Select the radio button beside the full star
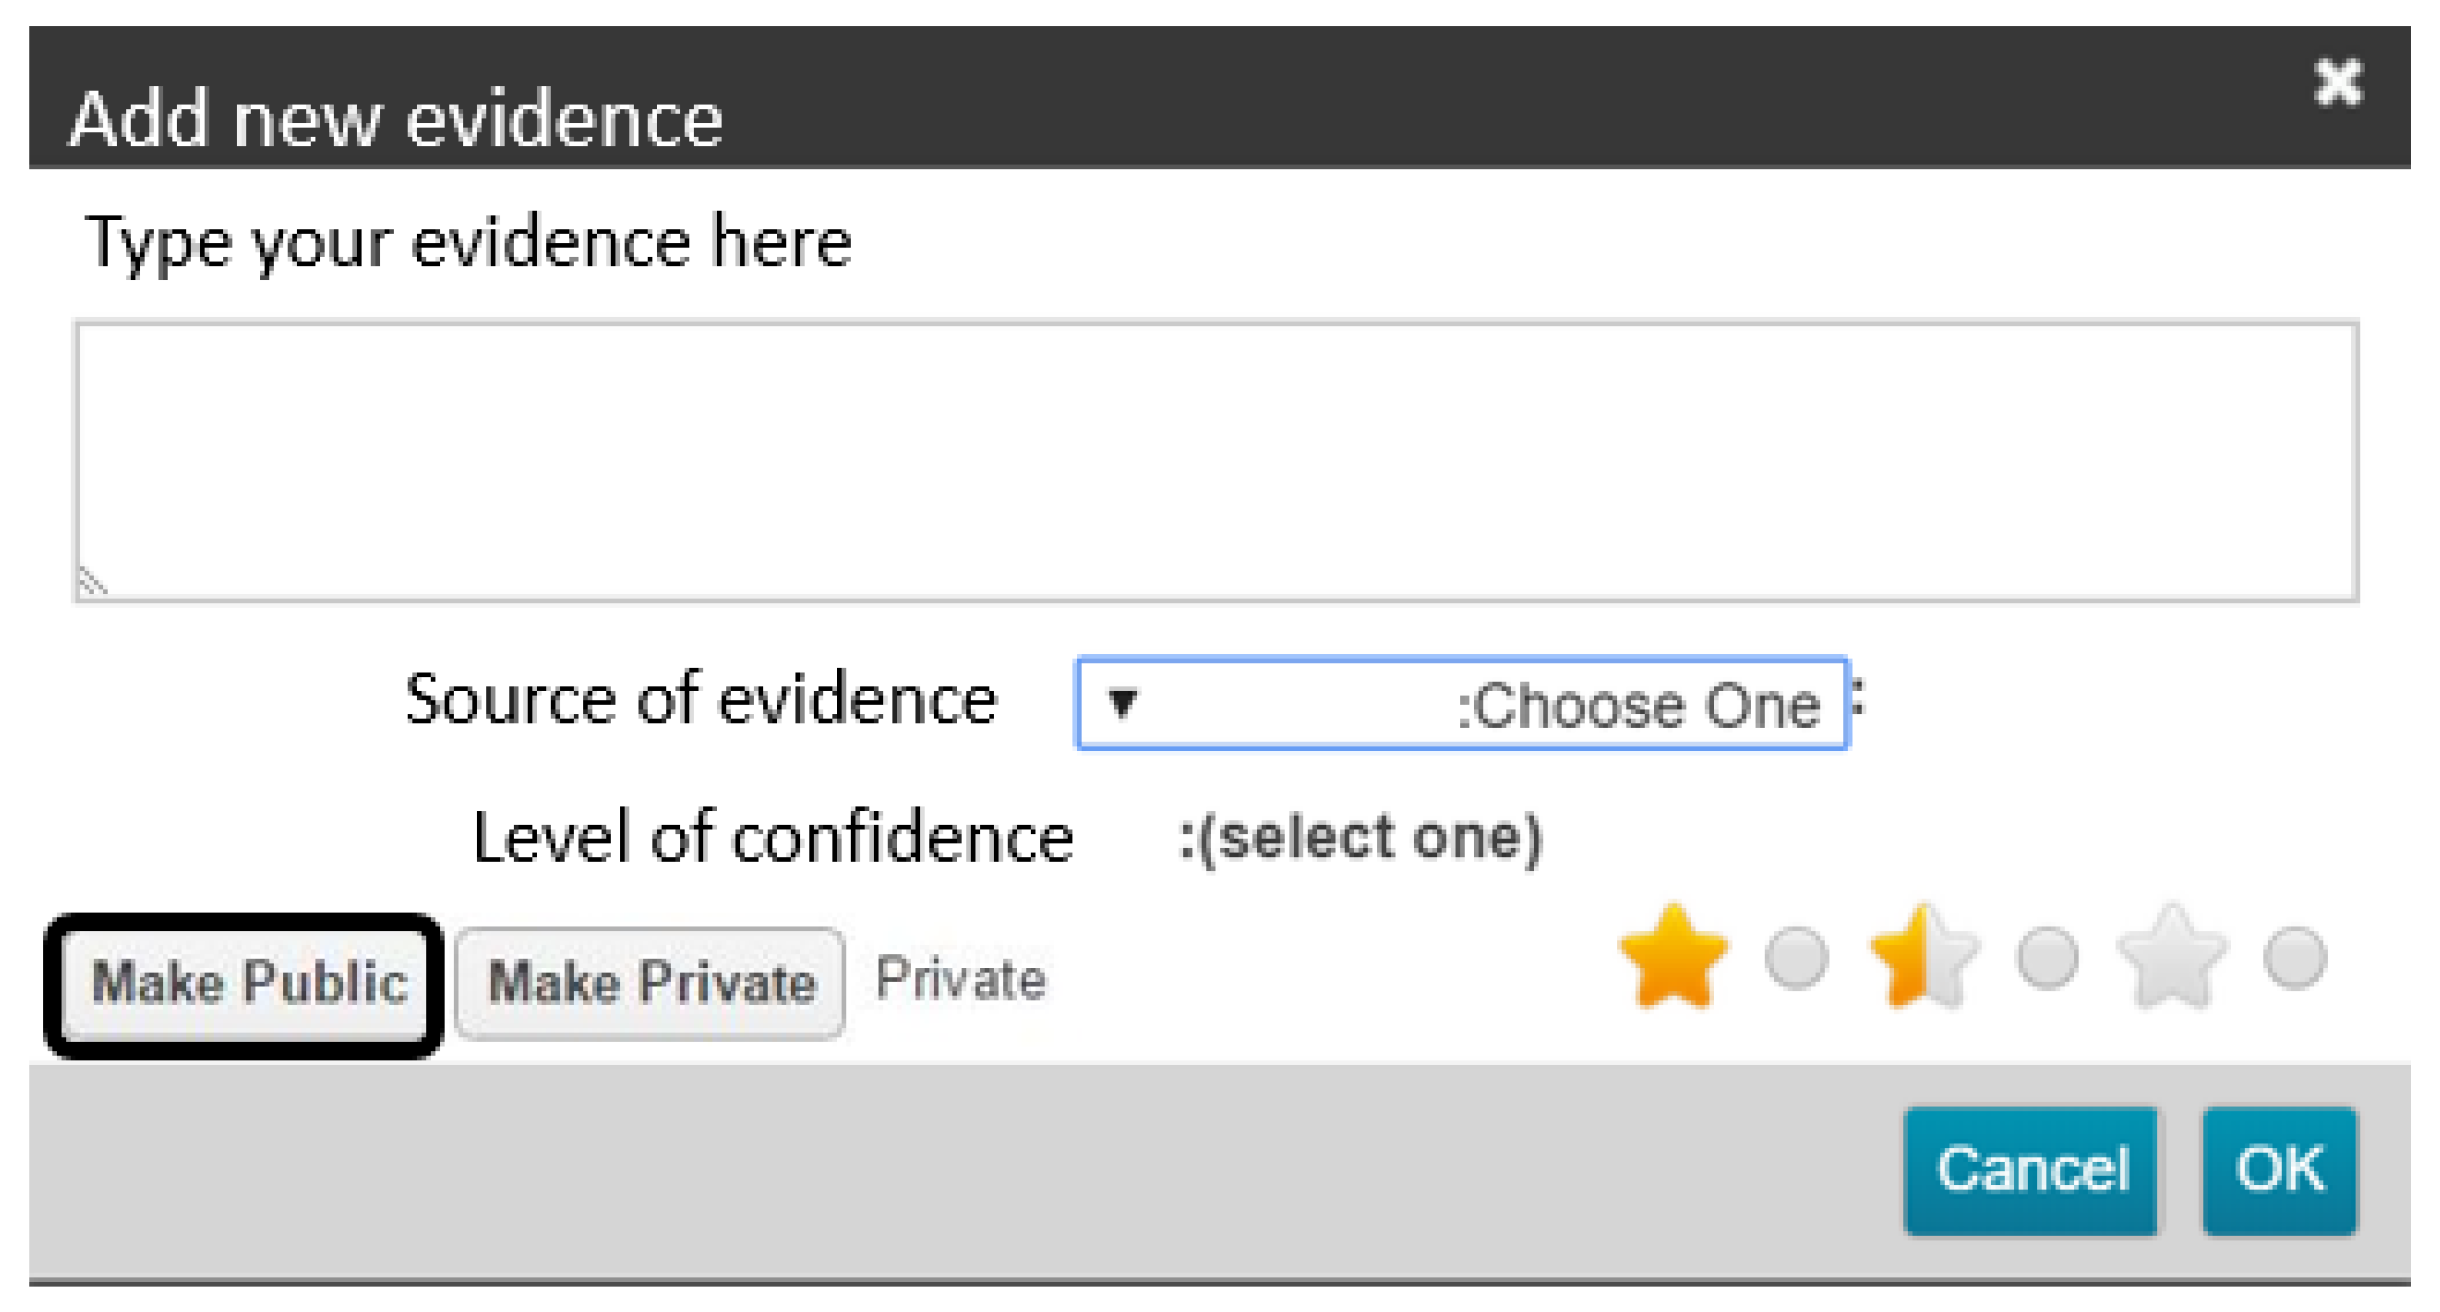The width and height of the screenshot is (2440, 1312). 1797,958
